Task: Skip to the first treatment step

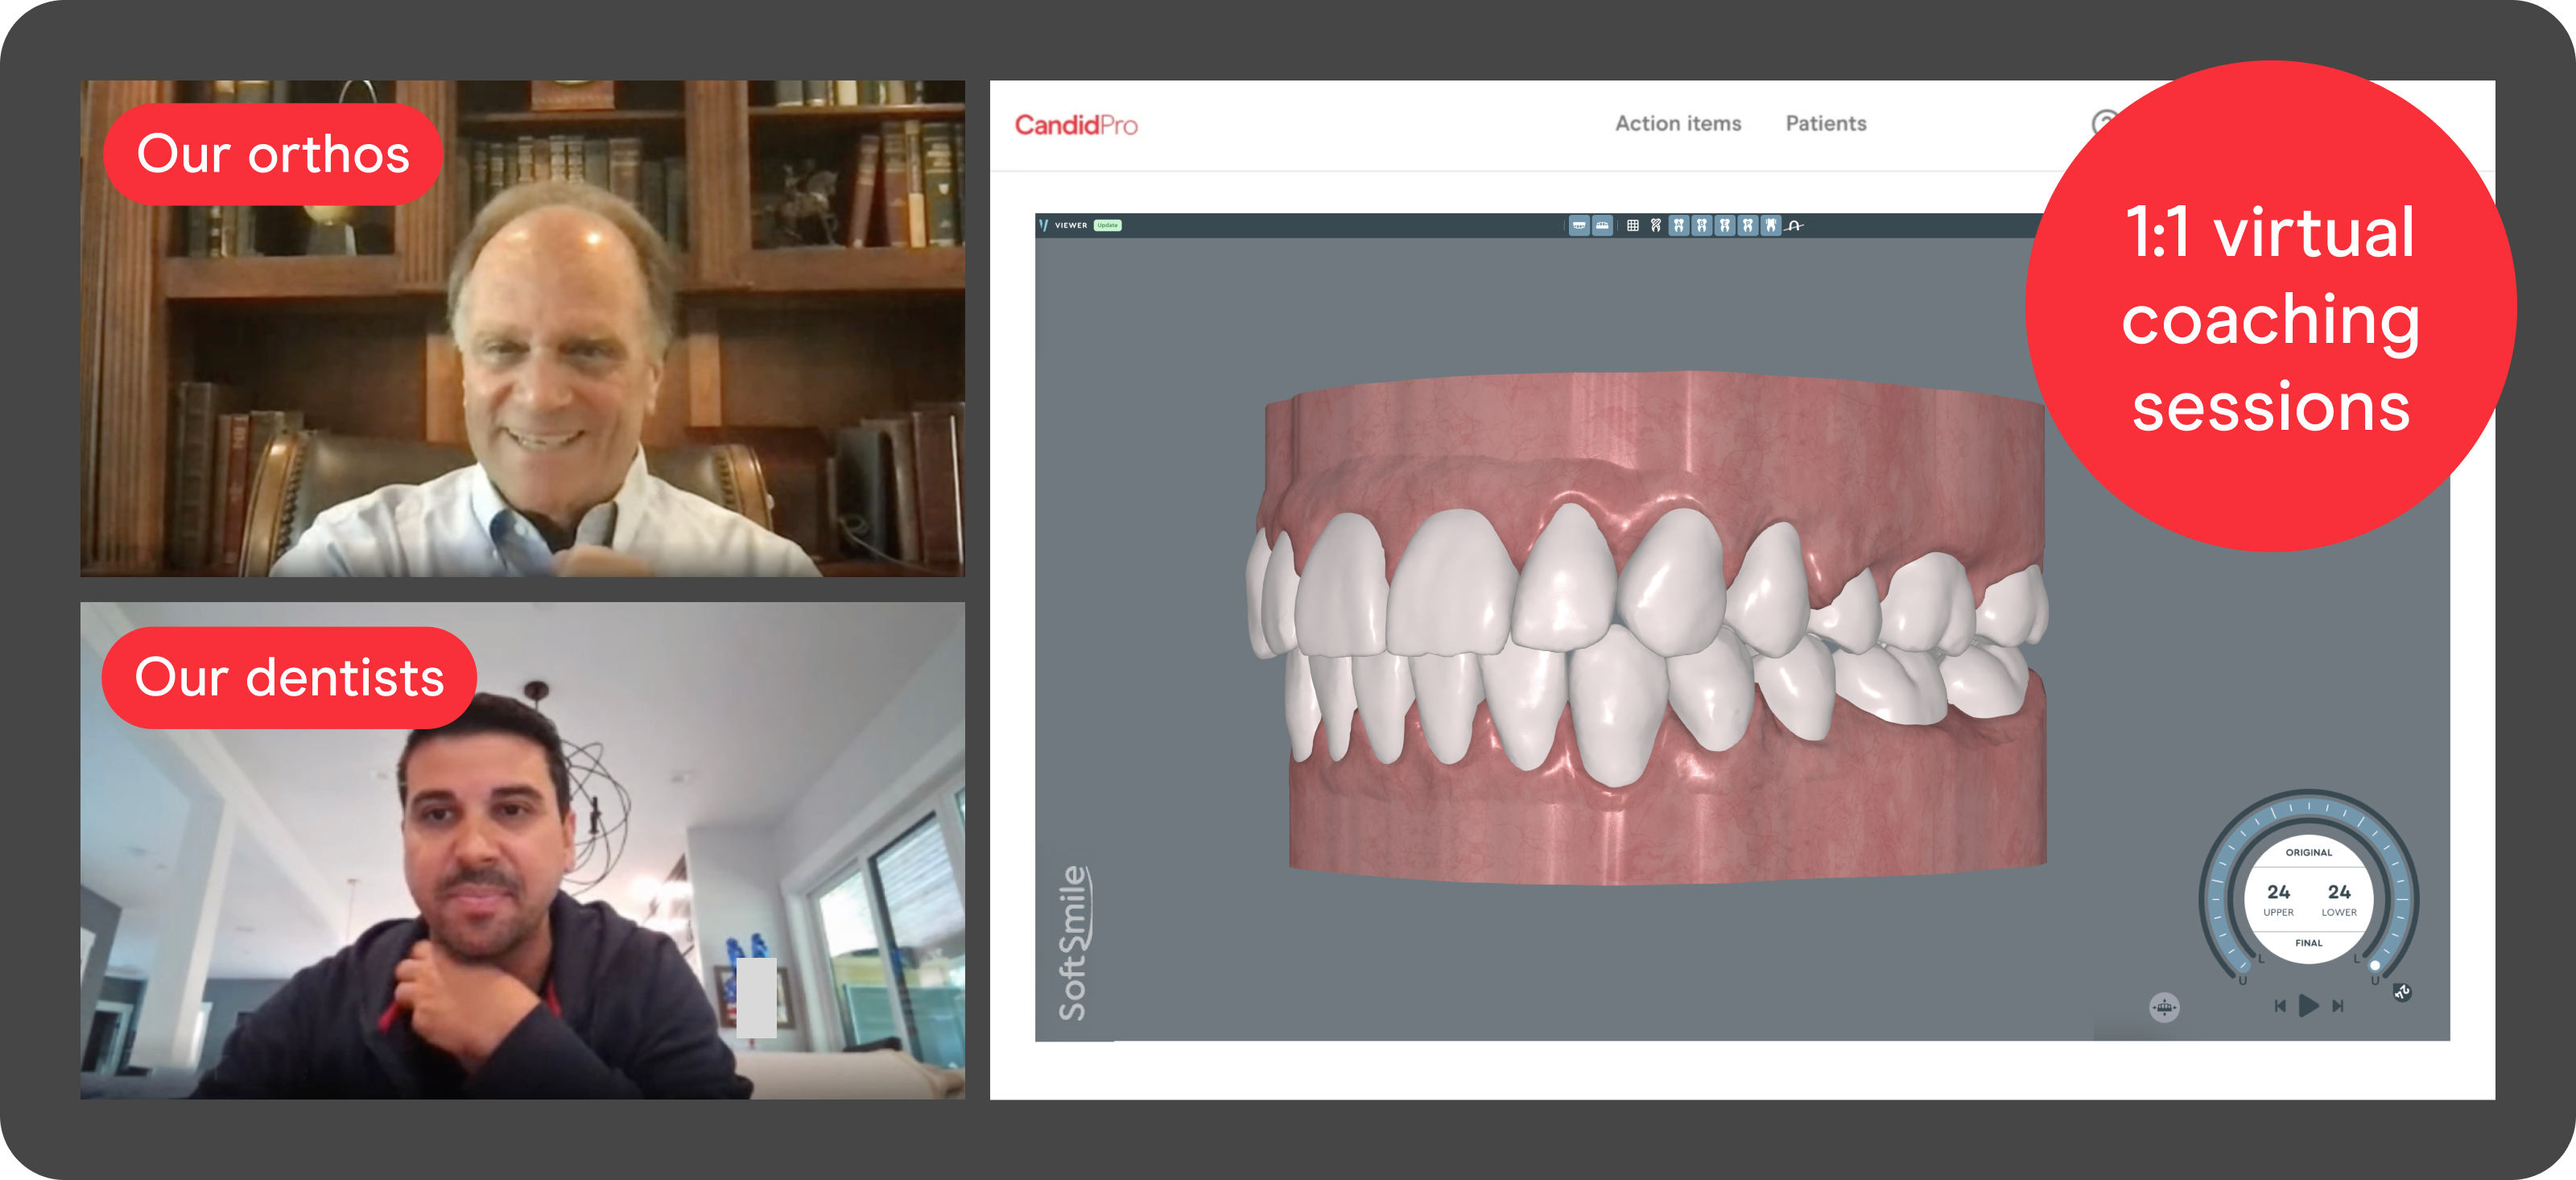Action: tap(2280, 1006)
